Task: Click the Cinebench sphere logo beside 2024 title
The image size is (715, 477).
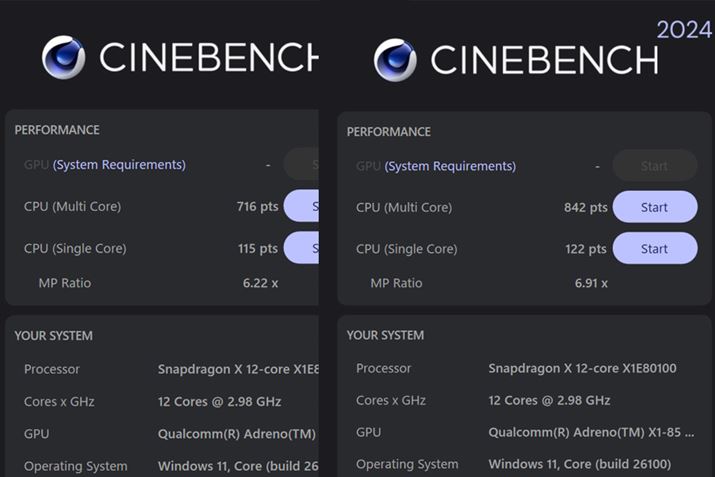Action: (x=395, y=59)
